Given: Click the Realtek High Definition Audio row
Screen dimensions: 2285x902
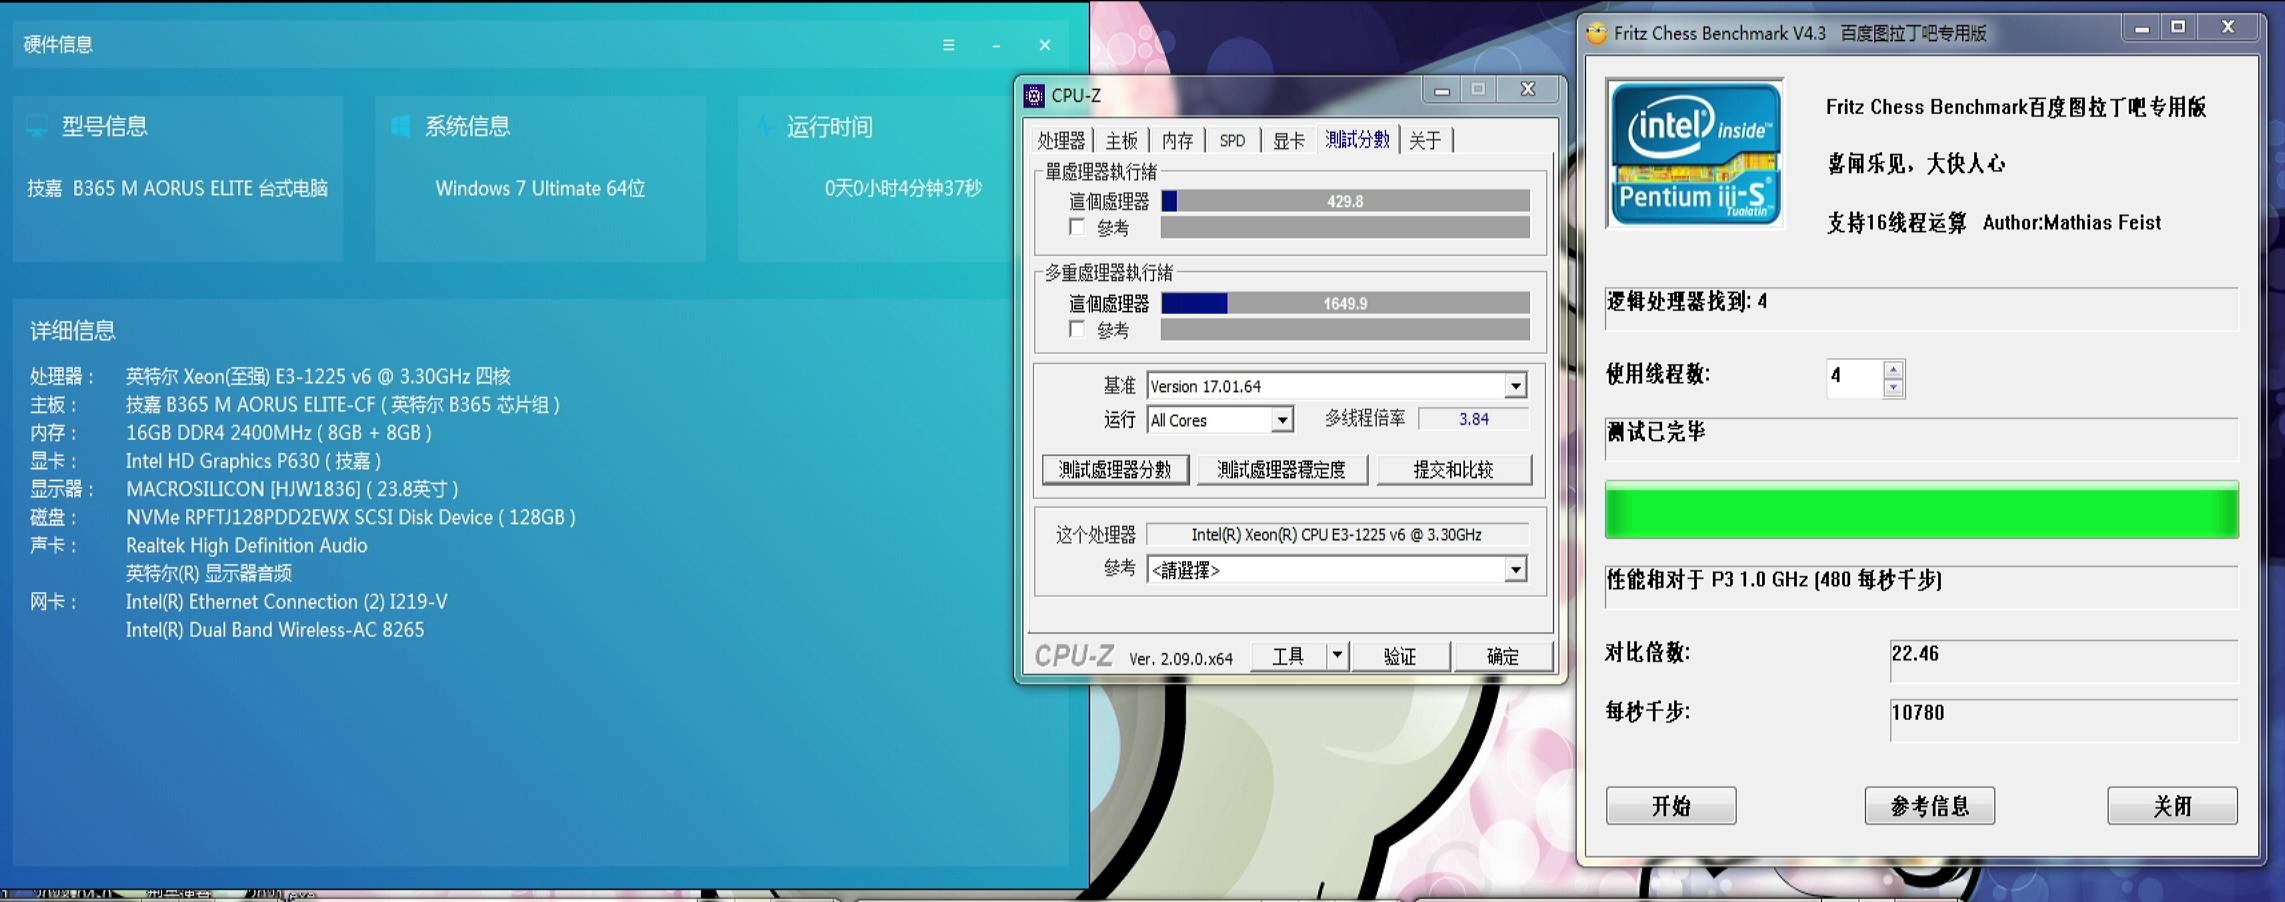Looking at the screenshot, I should tap(198, 545).
